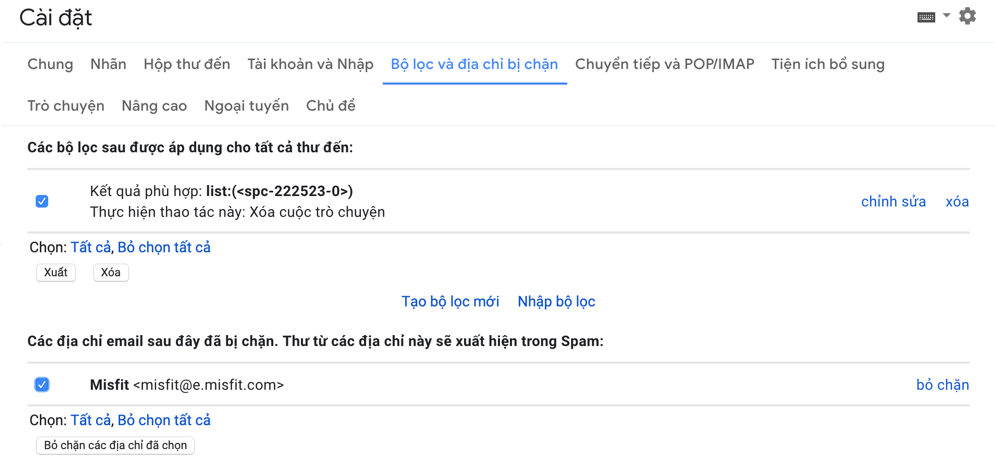This screenshot has height=465, width=998.
Task: Uncheck the list:(<spc-222523-0>) filter checkbox
Action: [x=42, y=201]
